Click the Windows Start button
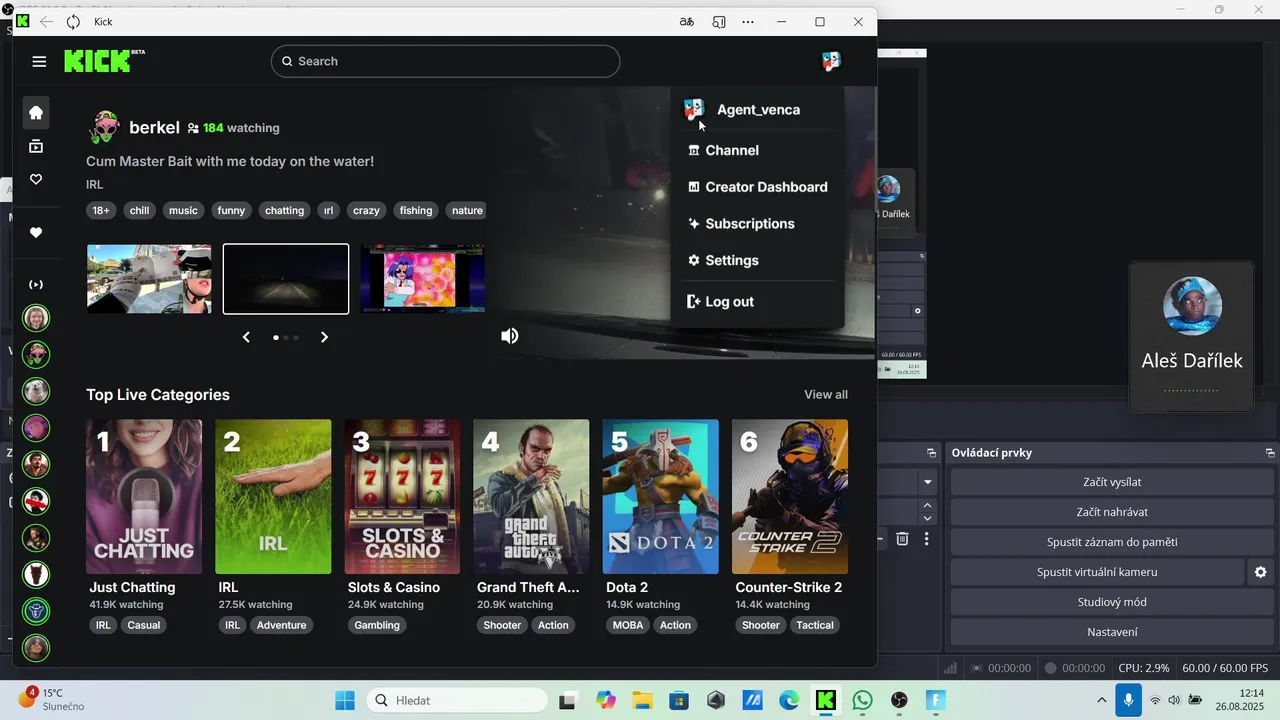This screenshot has height=720, width=1280. click(345, 700)
